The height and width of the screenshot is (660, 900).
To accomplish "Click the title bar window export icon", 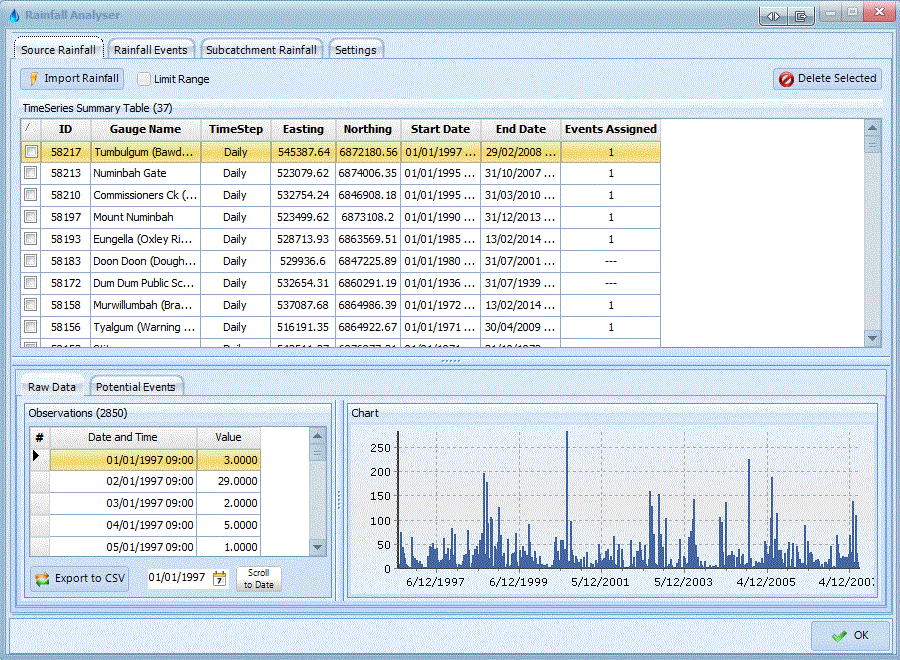I will point(801,15).
